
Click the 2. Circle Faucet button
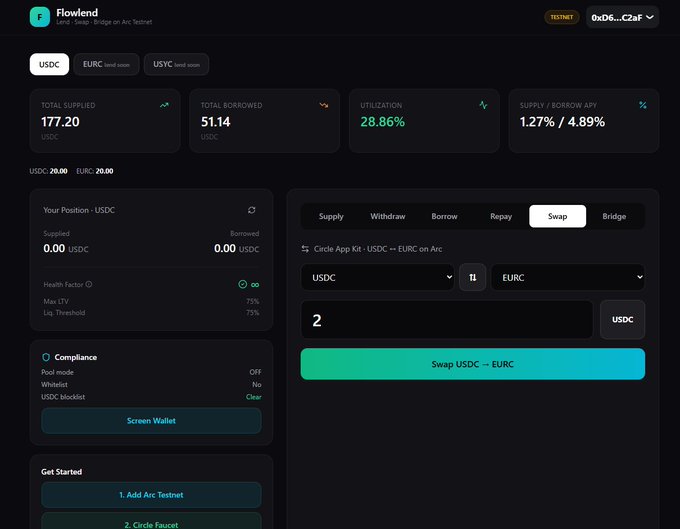coord(151,522)
